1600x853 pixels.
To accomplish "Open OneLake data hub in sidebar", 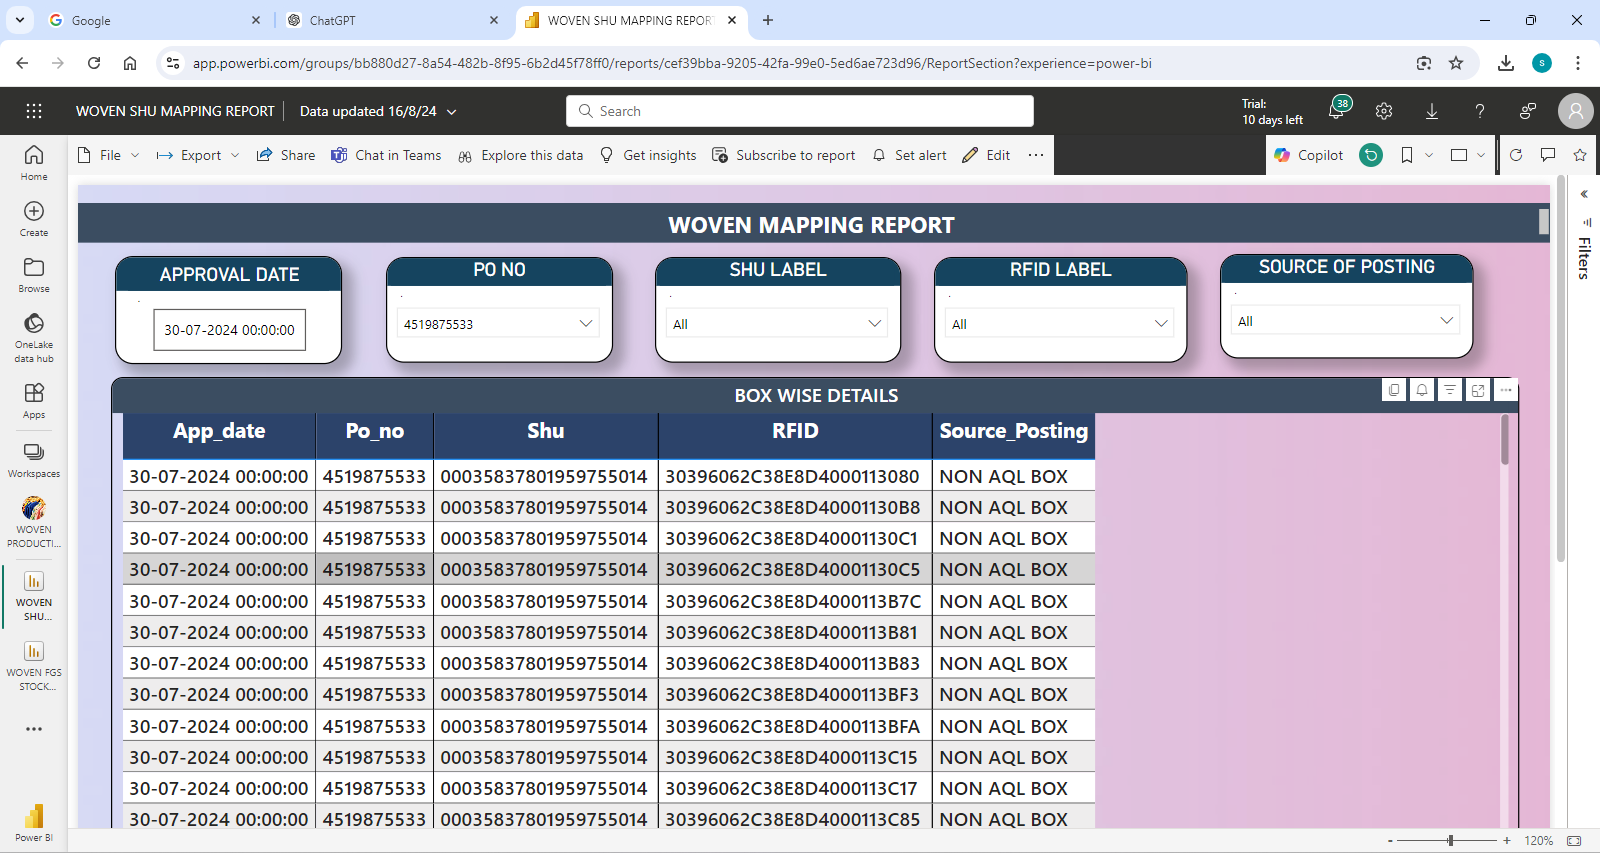I will tap(34, 336).
